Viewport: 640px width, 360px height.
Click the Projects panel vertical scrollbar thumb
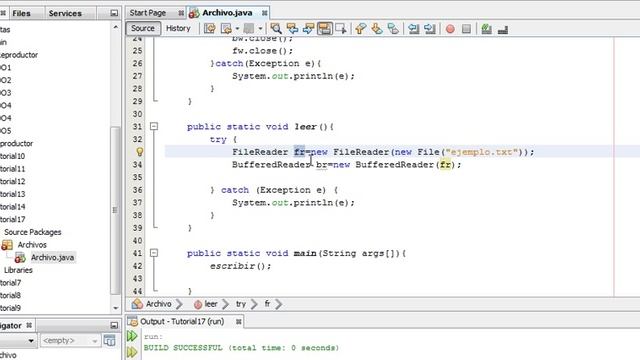point(116,210)
